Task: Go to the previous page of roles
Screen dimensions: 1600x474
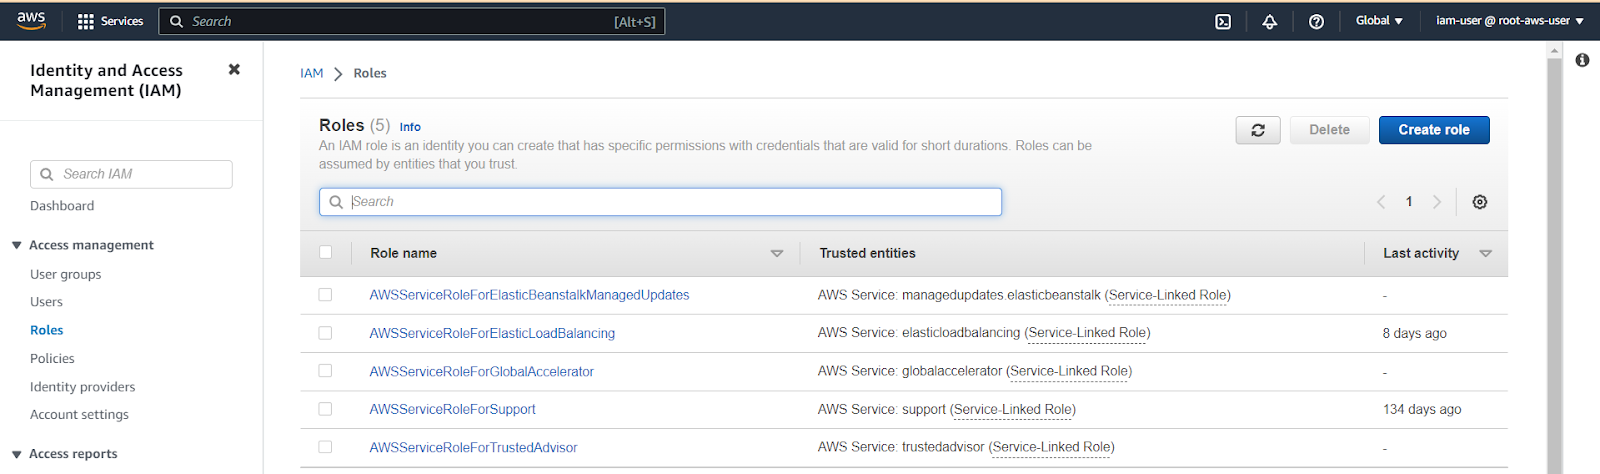Action: pos(1381,202)
